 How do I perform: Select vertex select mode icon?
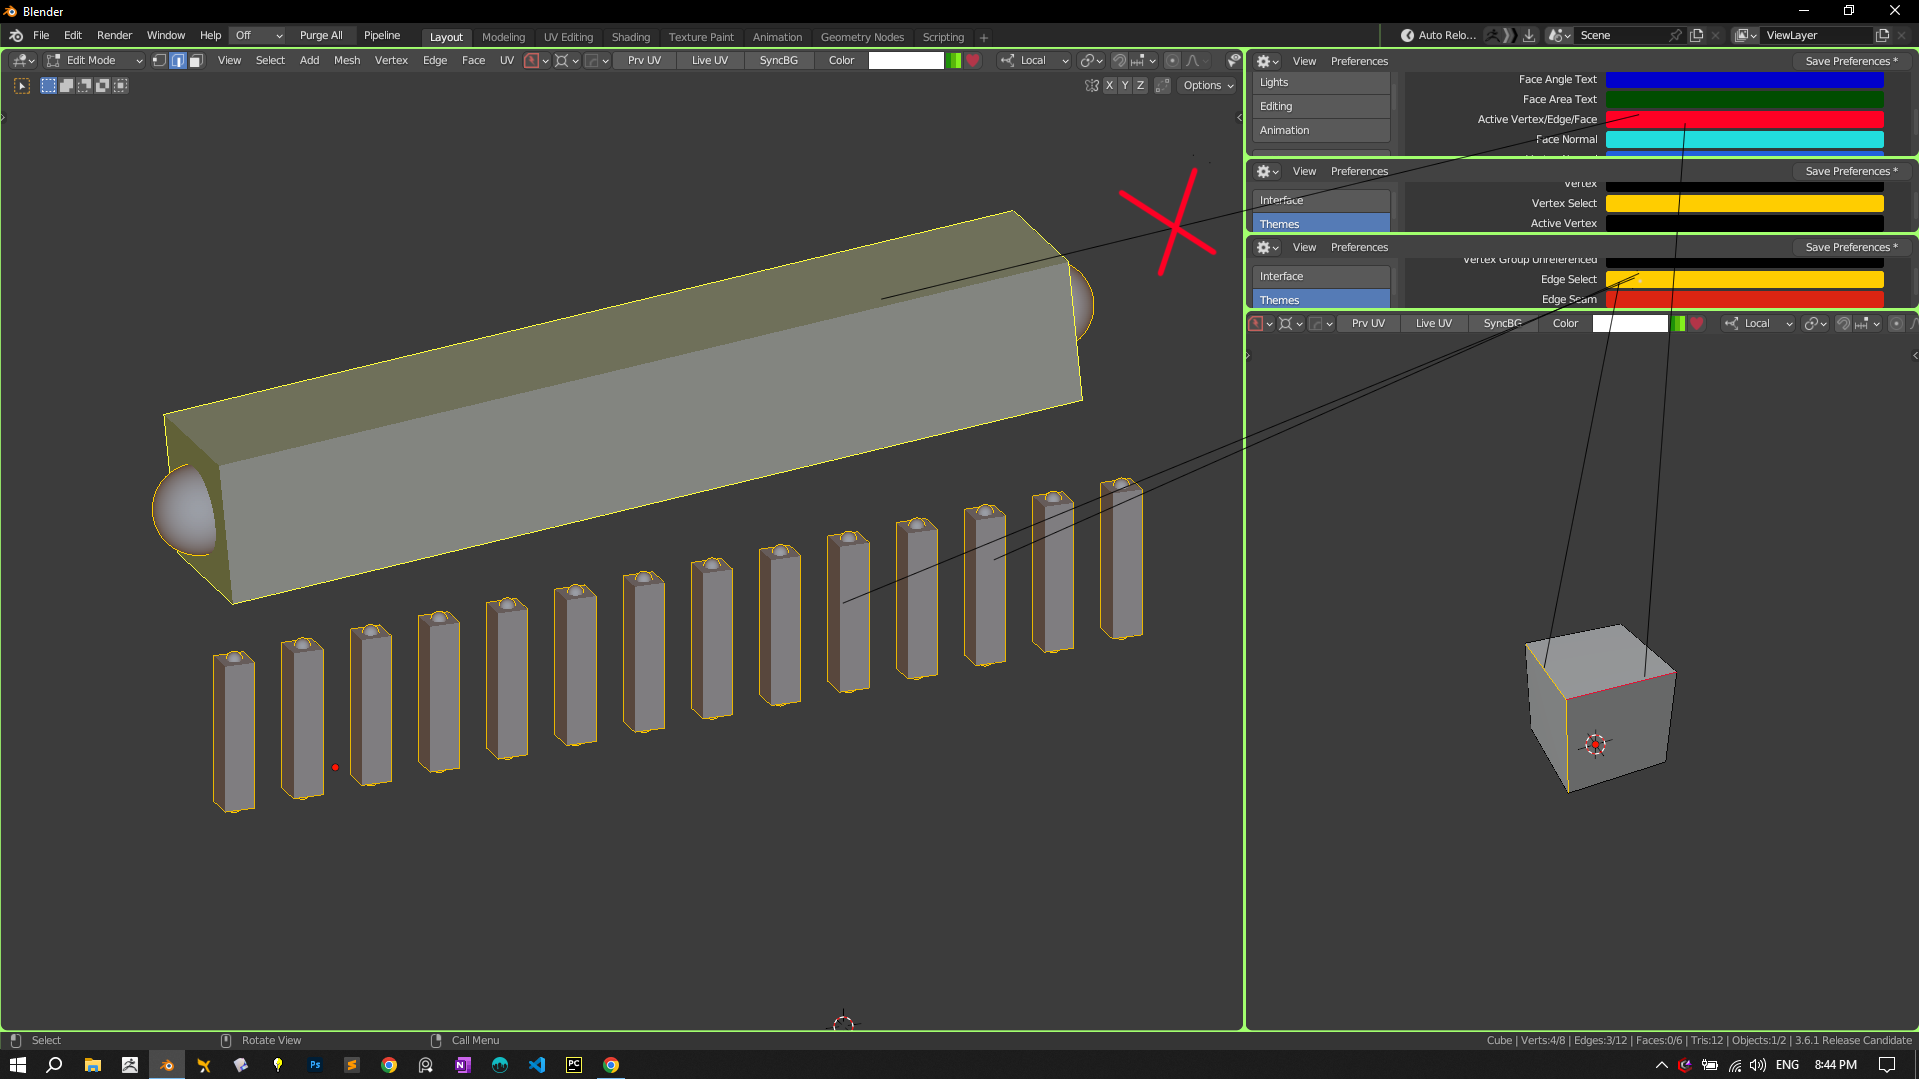[x=159, y=61]
